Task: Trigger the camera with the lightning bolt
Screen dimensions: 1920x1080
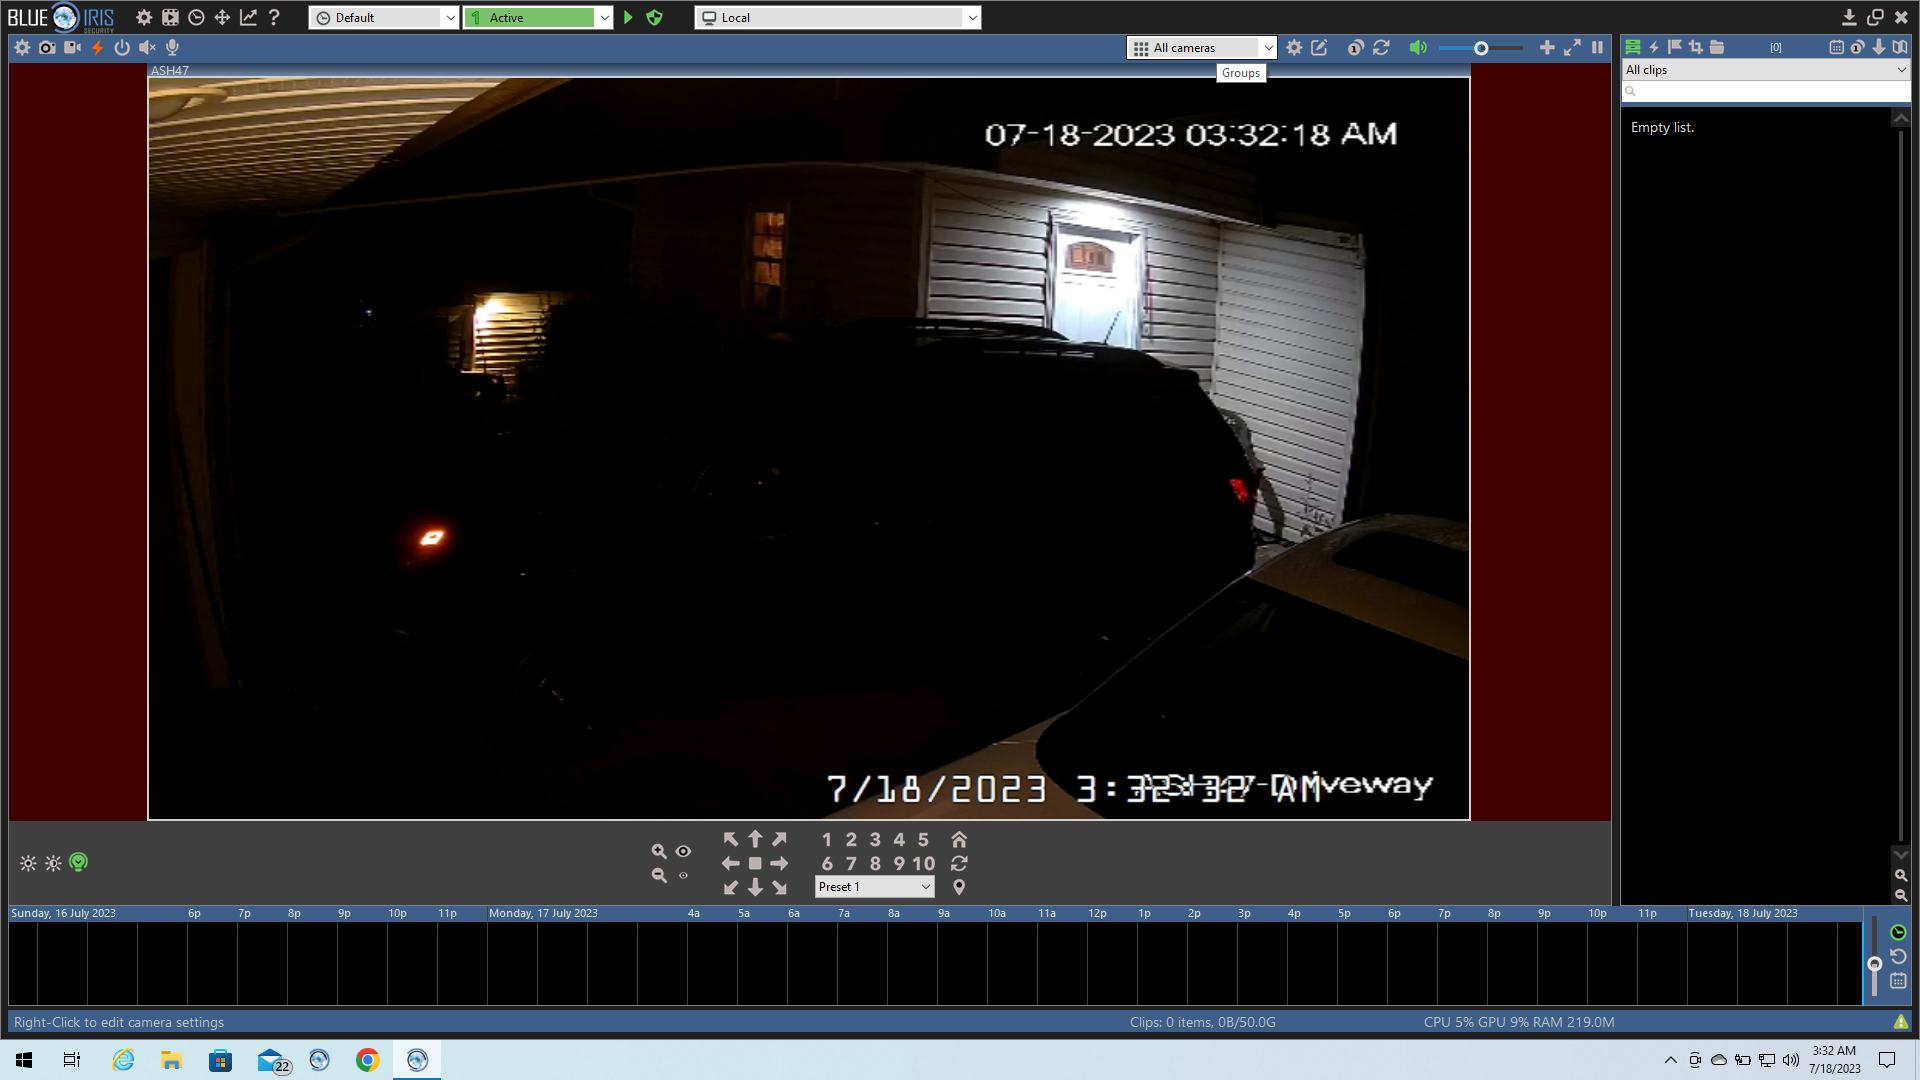Action: [97, 47]
